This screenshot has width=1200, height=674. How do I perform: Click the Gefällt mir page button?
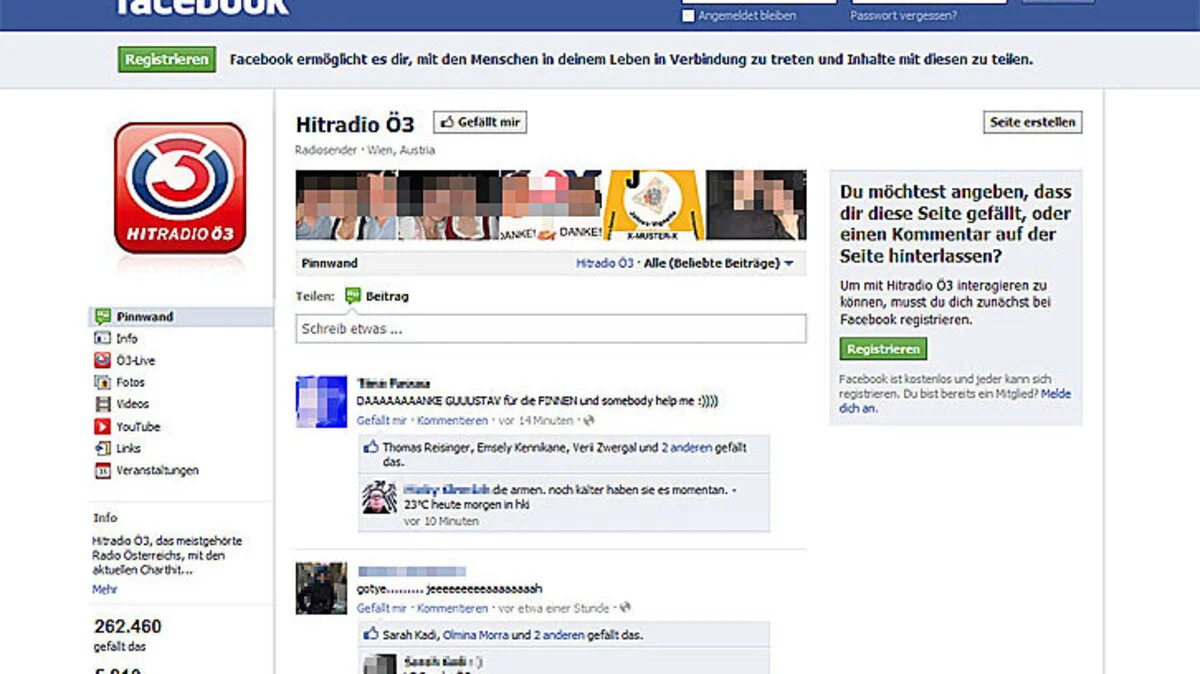[x=480, y=122]
